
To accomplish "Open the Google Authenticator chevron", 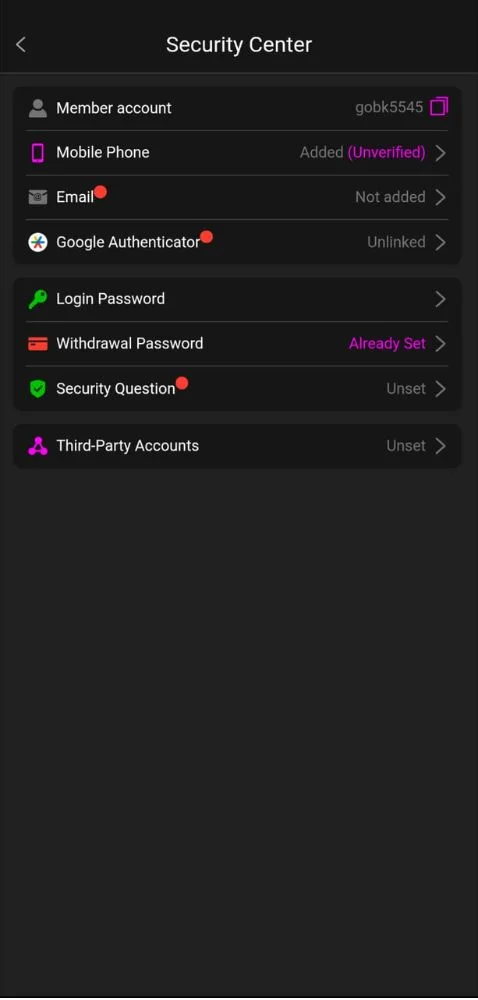I will point(440,242).
